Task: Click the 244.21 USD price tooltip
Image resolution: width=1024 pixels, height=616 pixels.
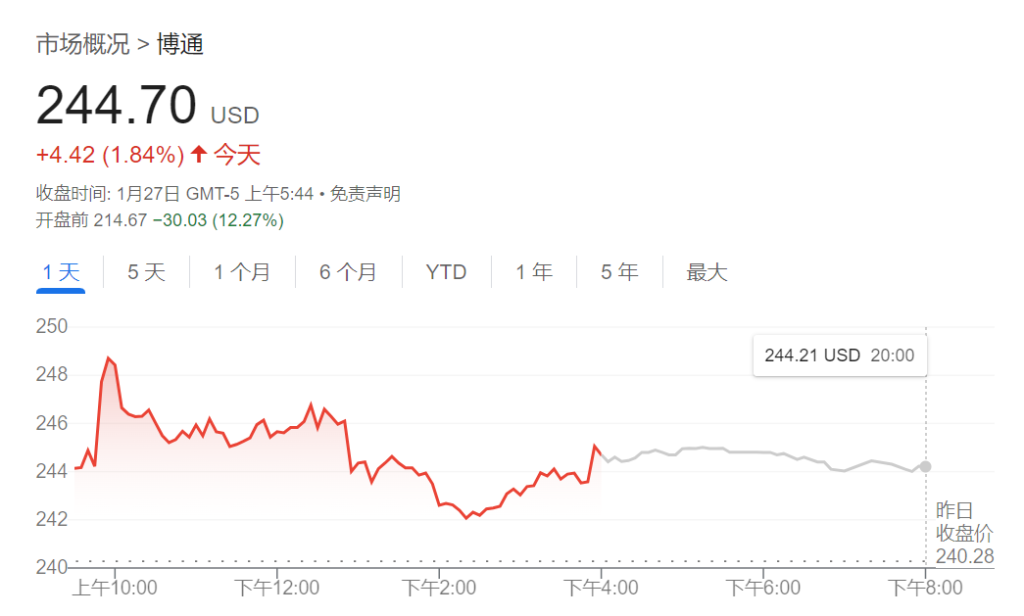Action: tap(840, 355)
